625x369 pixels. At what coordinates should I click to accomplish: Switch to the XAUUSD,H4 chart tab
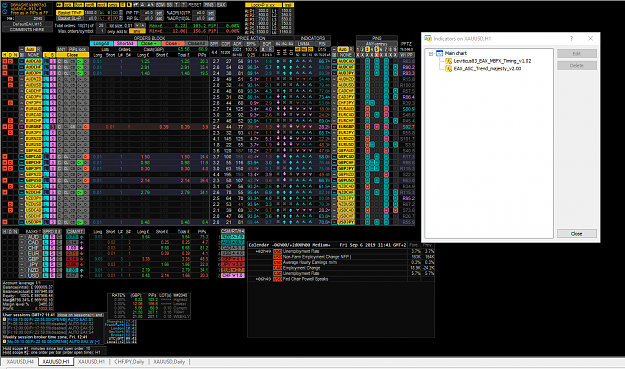coord(20,362)
